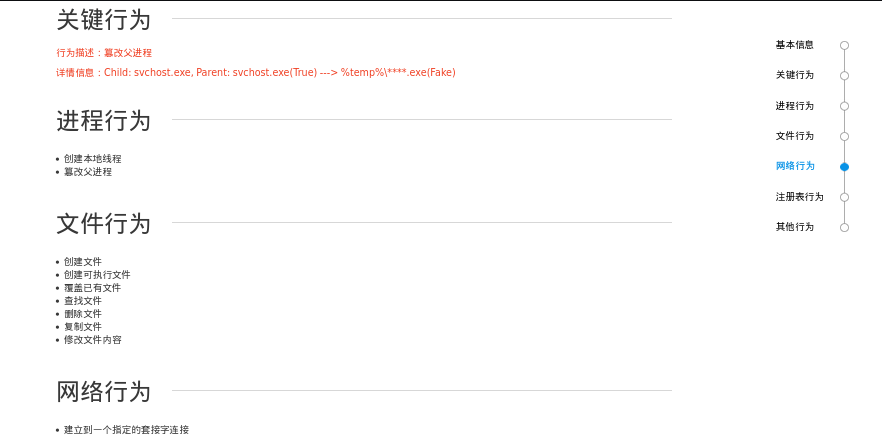The height and width of the screenshot is (444, 882).
Task: Click the circle marker beside 进程行为
Action: [844, 106]
